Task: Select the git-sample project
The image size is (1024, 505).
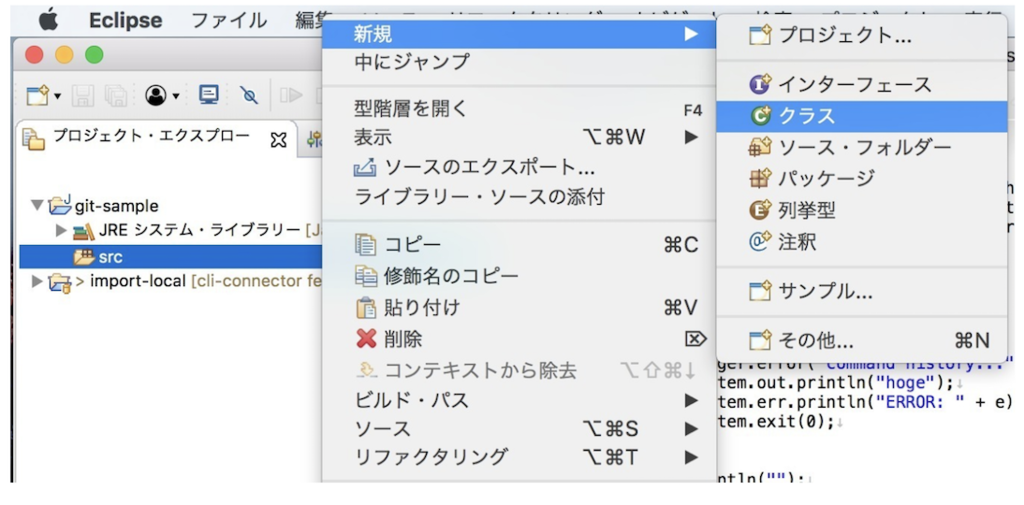Action: [116, 206]
